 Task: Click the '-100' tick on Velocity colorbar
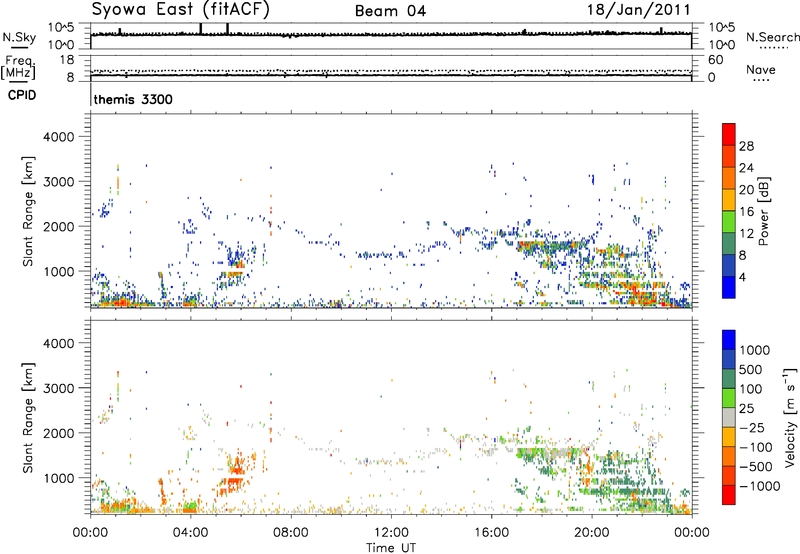[756, 447]
